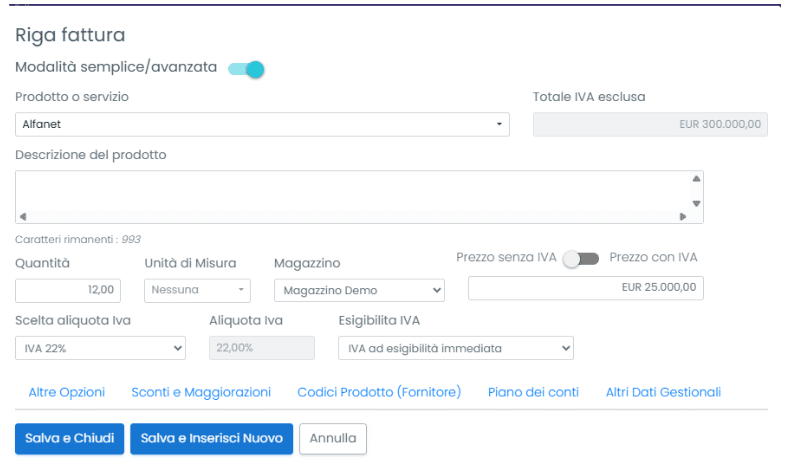The image size is (806, 470).
Task: Select the Scelta aliquota Iva dropdown
Action: click(x=100, y=348)
